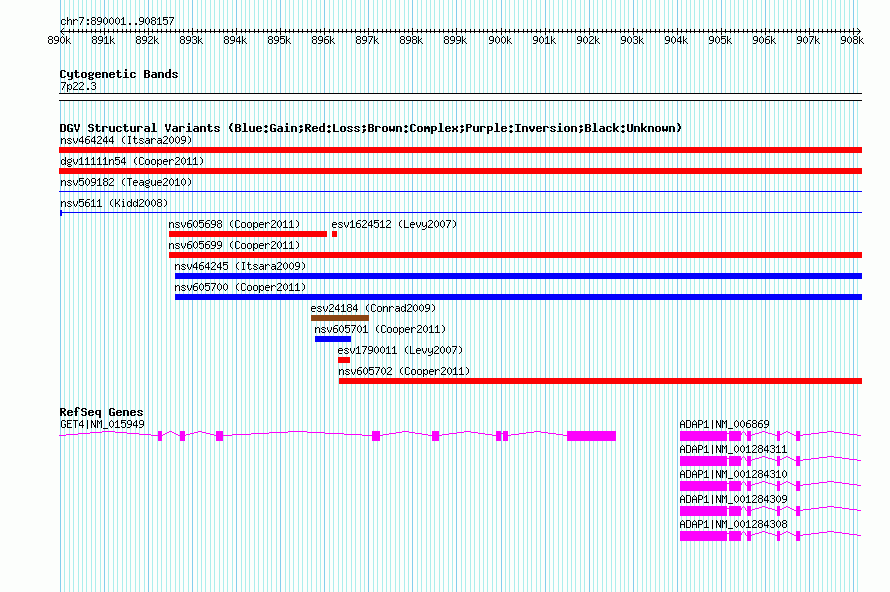Viewport: 890px width, 592px height.
Task: Click the brown complex bar esv24184
Action: tap(339, 318)
